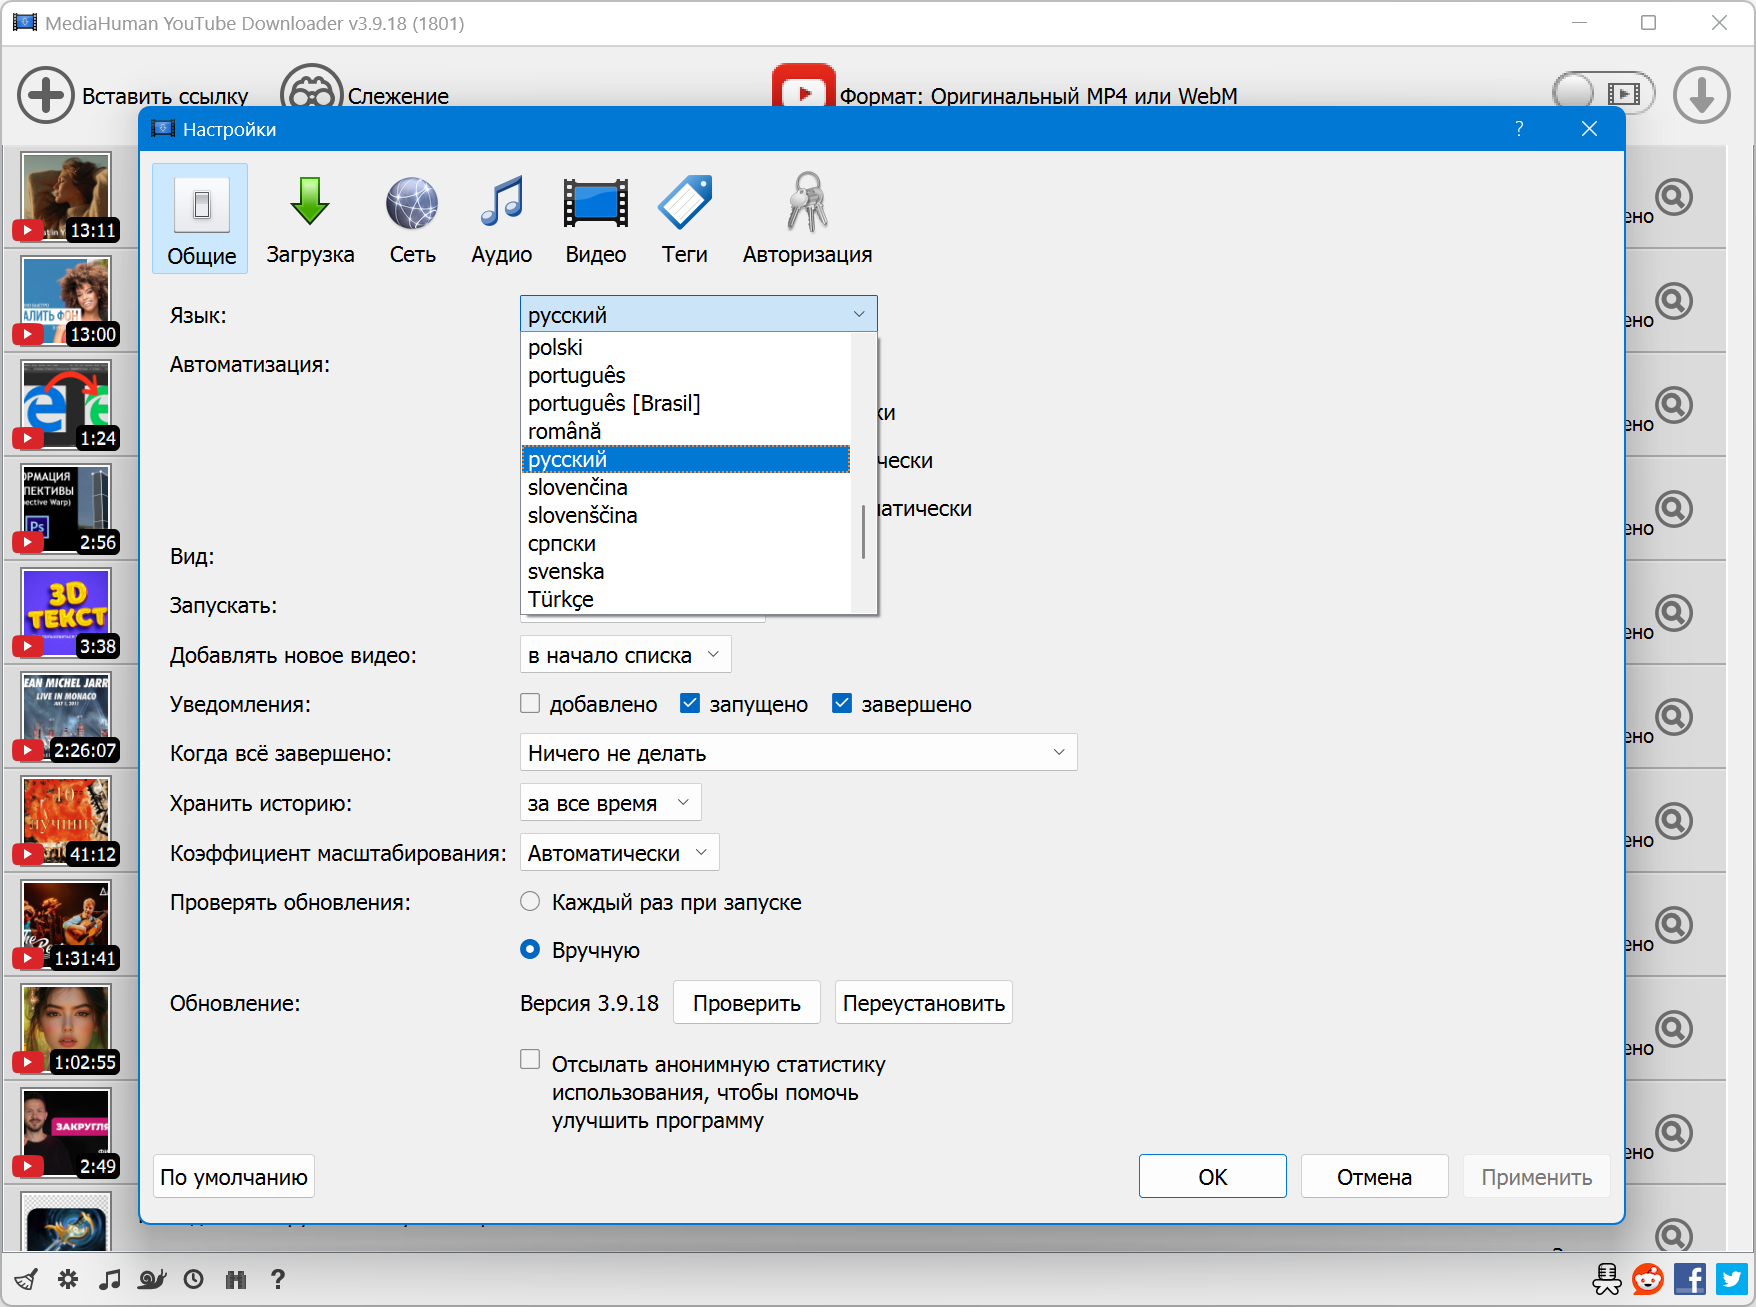Switch to the Сеть settings tab
The height and width of the screenshot is (1307, 1756).
click(412, 219)
